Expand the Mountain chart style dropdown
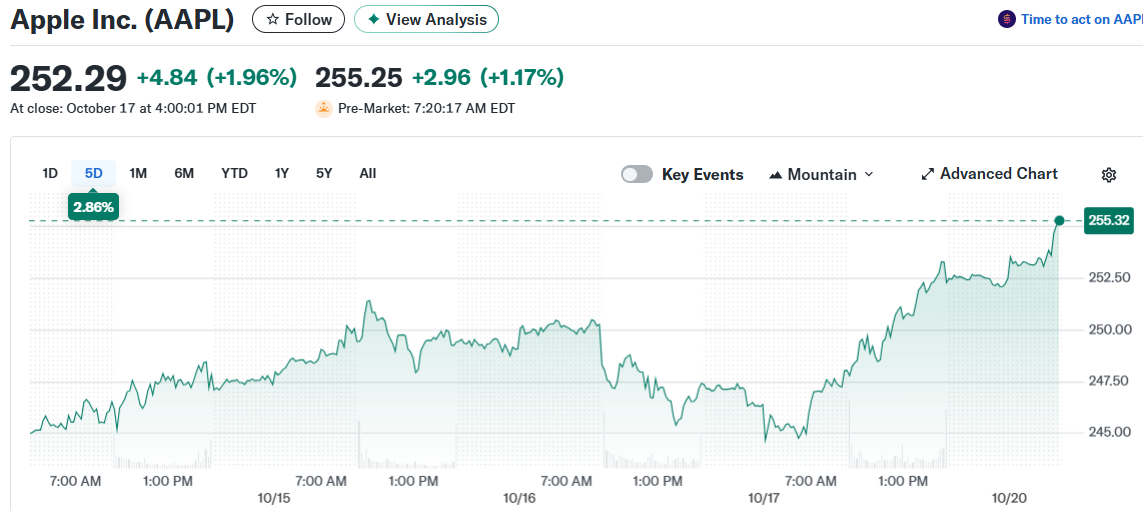The height and width of the screenshot is (511, 1143). coord(821,174)
